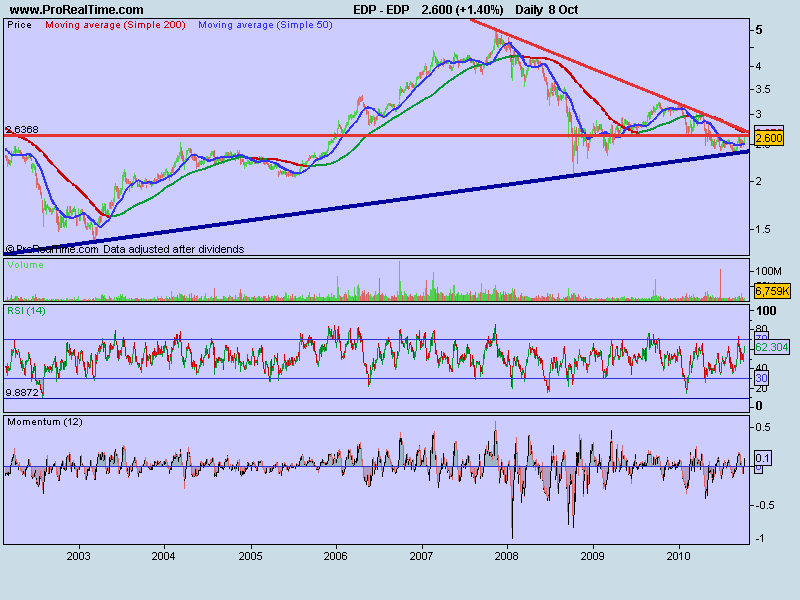Viewport: 800px width, 600px height.
Task: Click the 2005 year label on time axis
Action: [250, 556]
